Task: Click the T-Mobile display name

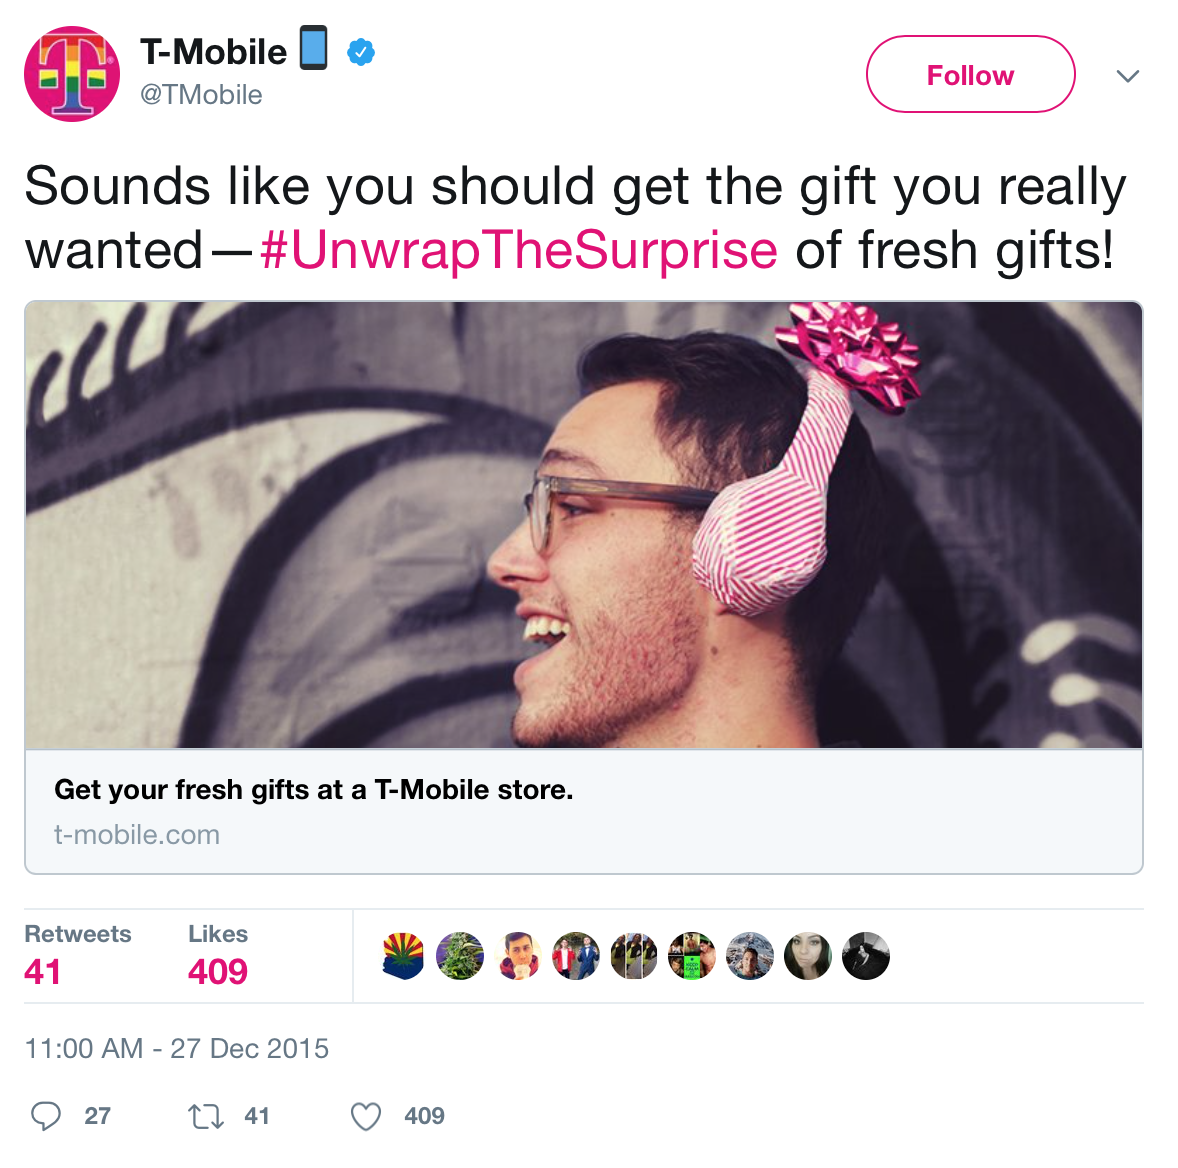Action: [213, 53]
